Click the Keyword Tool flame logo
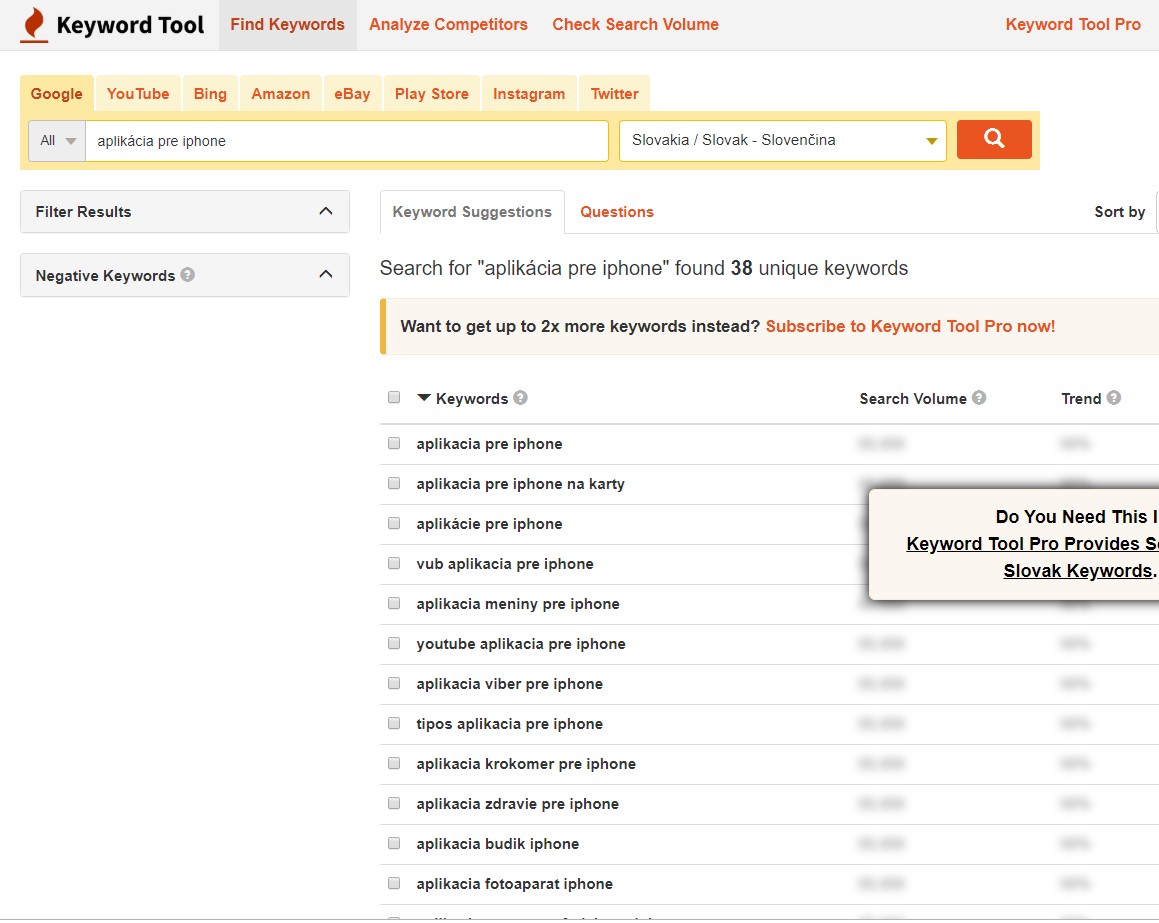Viewport: 1159px width, 923px height. pos(34,25)
